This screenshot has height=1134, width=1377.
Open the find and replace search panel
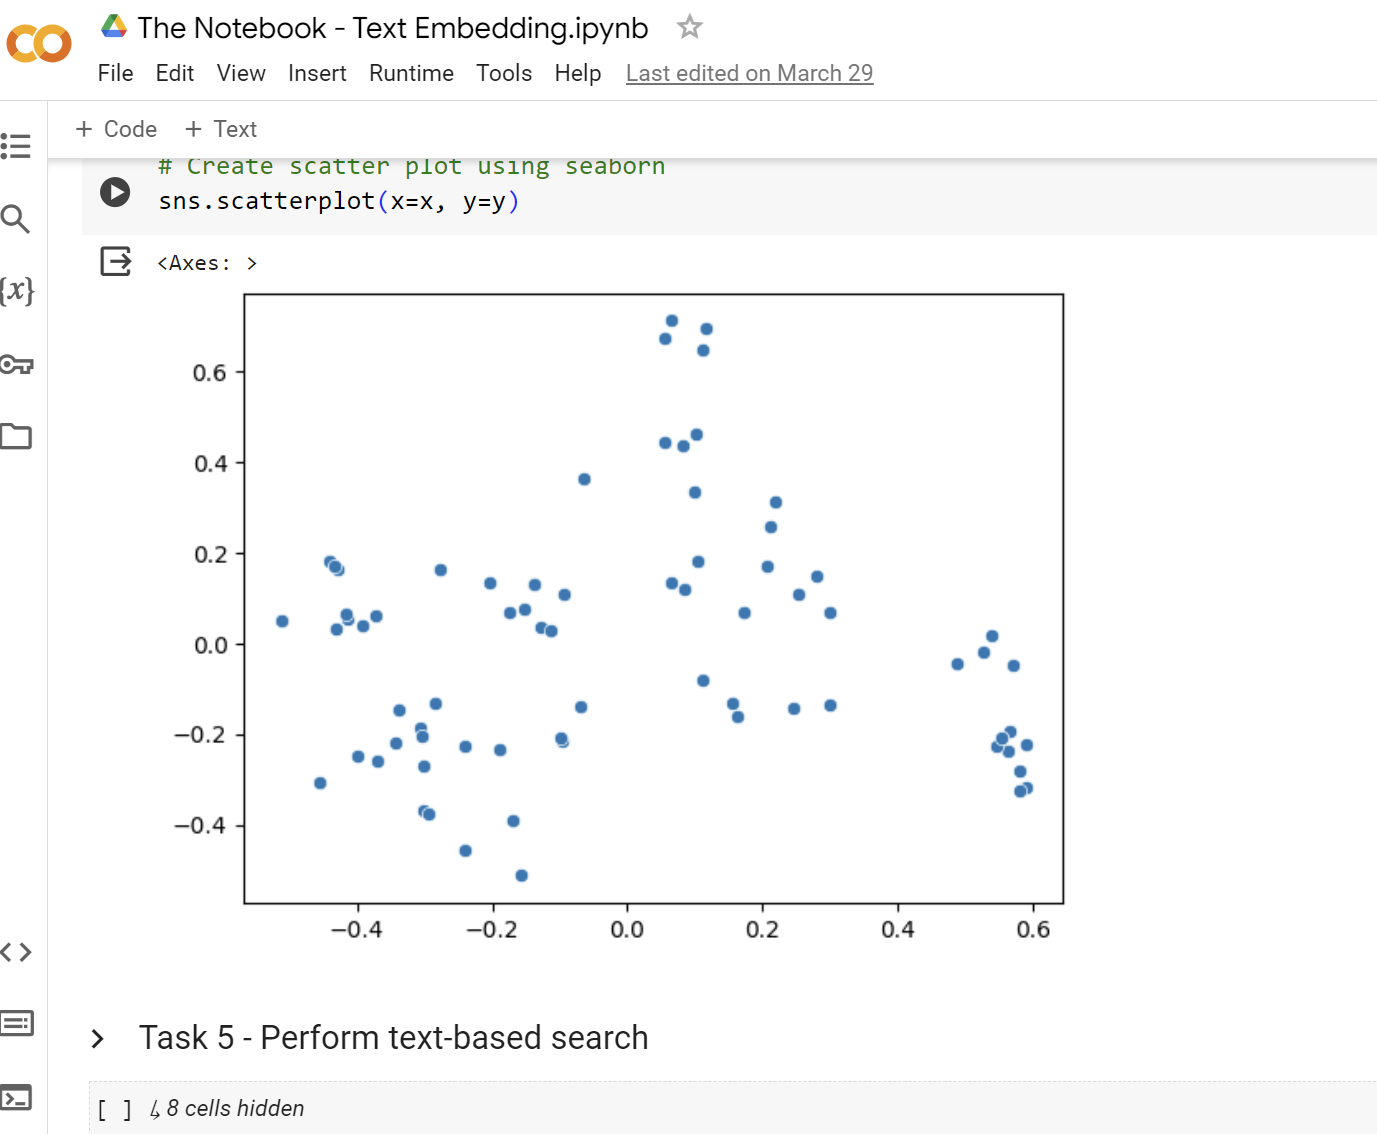click(16, 219)
